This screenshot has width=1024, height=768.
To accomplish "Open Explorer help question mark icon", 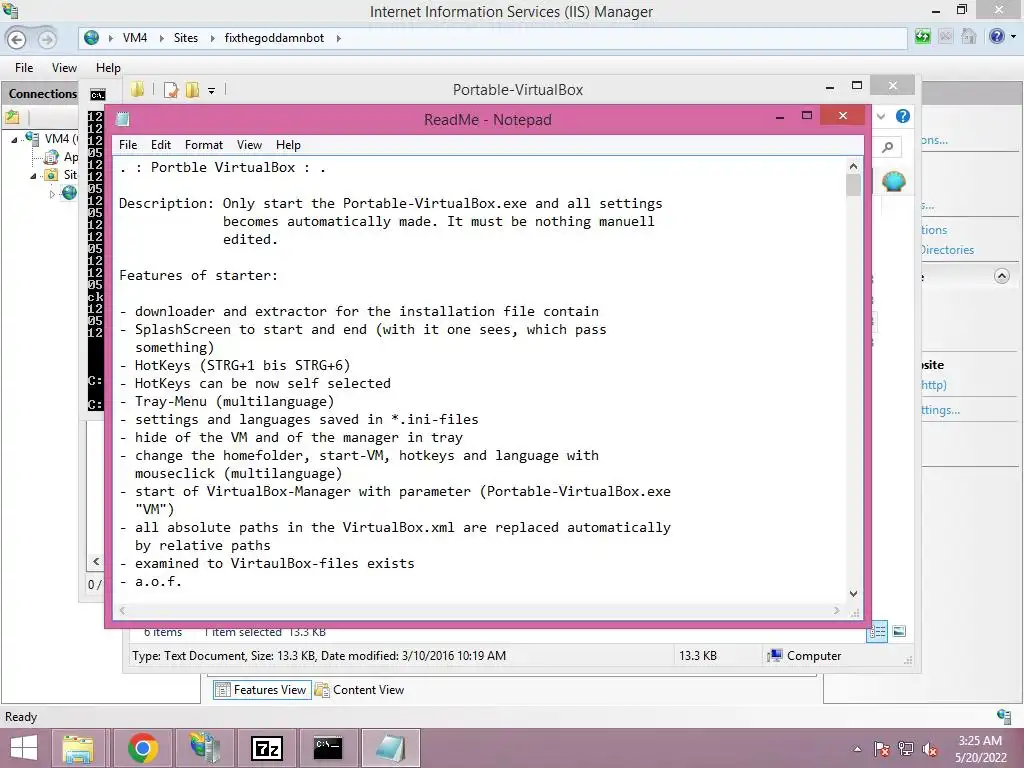I will tap(903, 116).
